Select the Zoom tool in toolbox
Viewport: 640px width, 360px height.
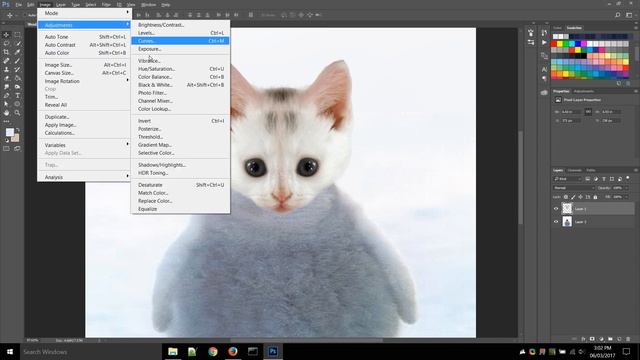click(x=17, y=113)
